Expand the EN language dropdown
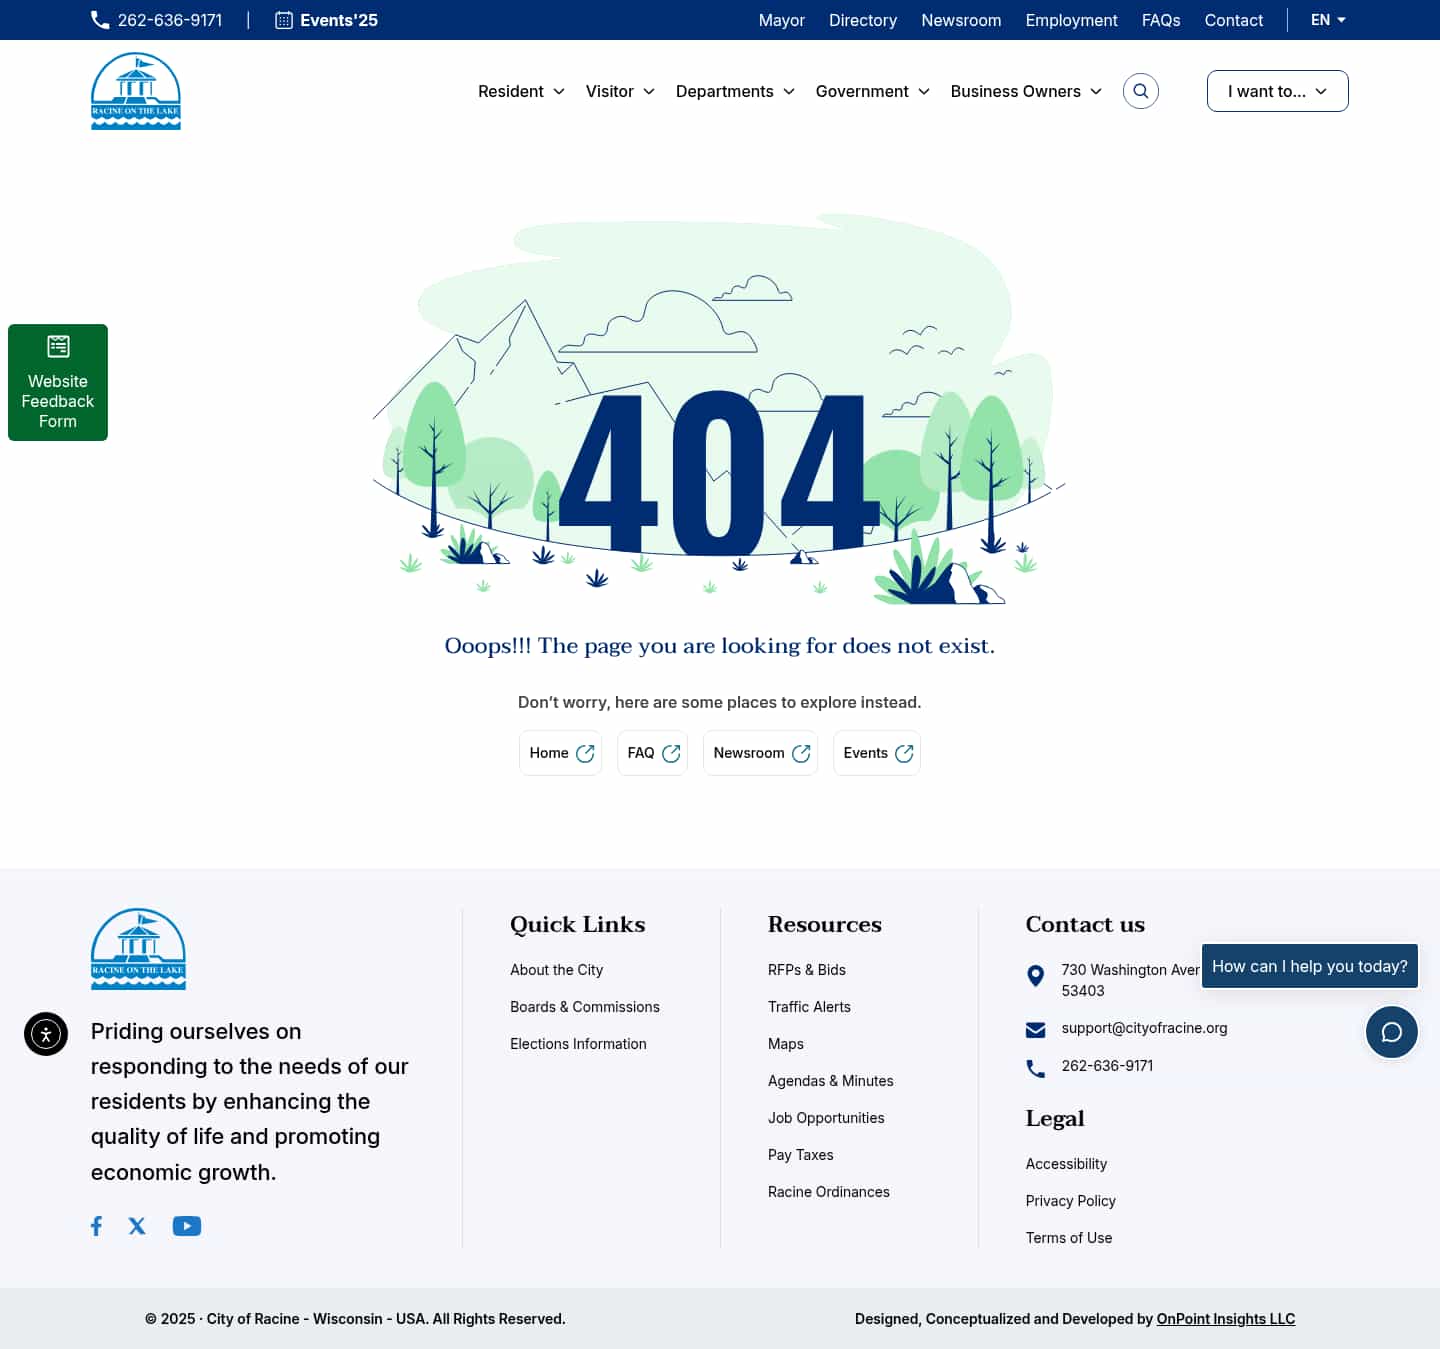1440x1349 pixels. click(x=1327, y=19)
